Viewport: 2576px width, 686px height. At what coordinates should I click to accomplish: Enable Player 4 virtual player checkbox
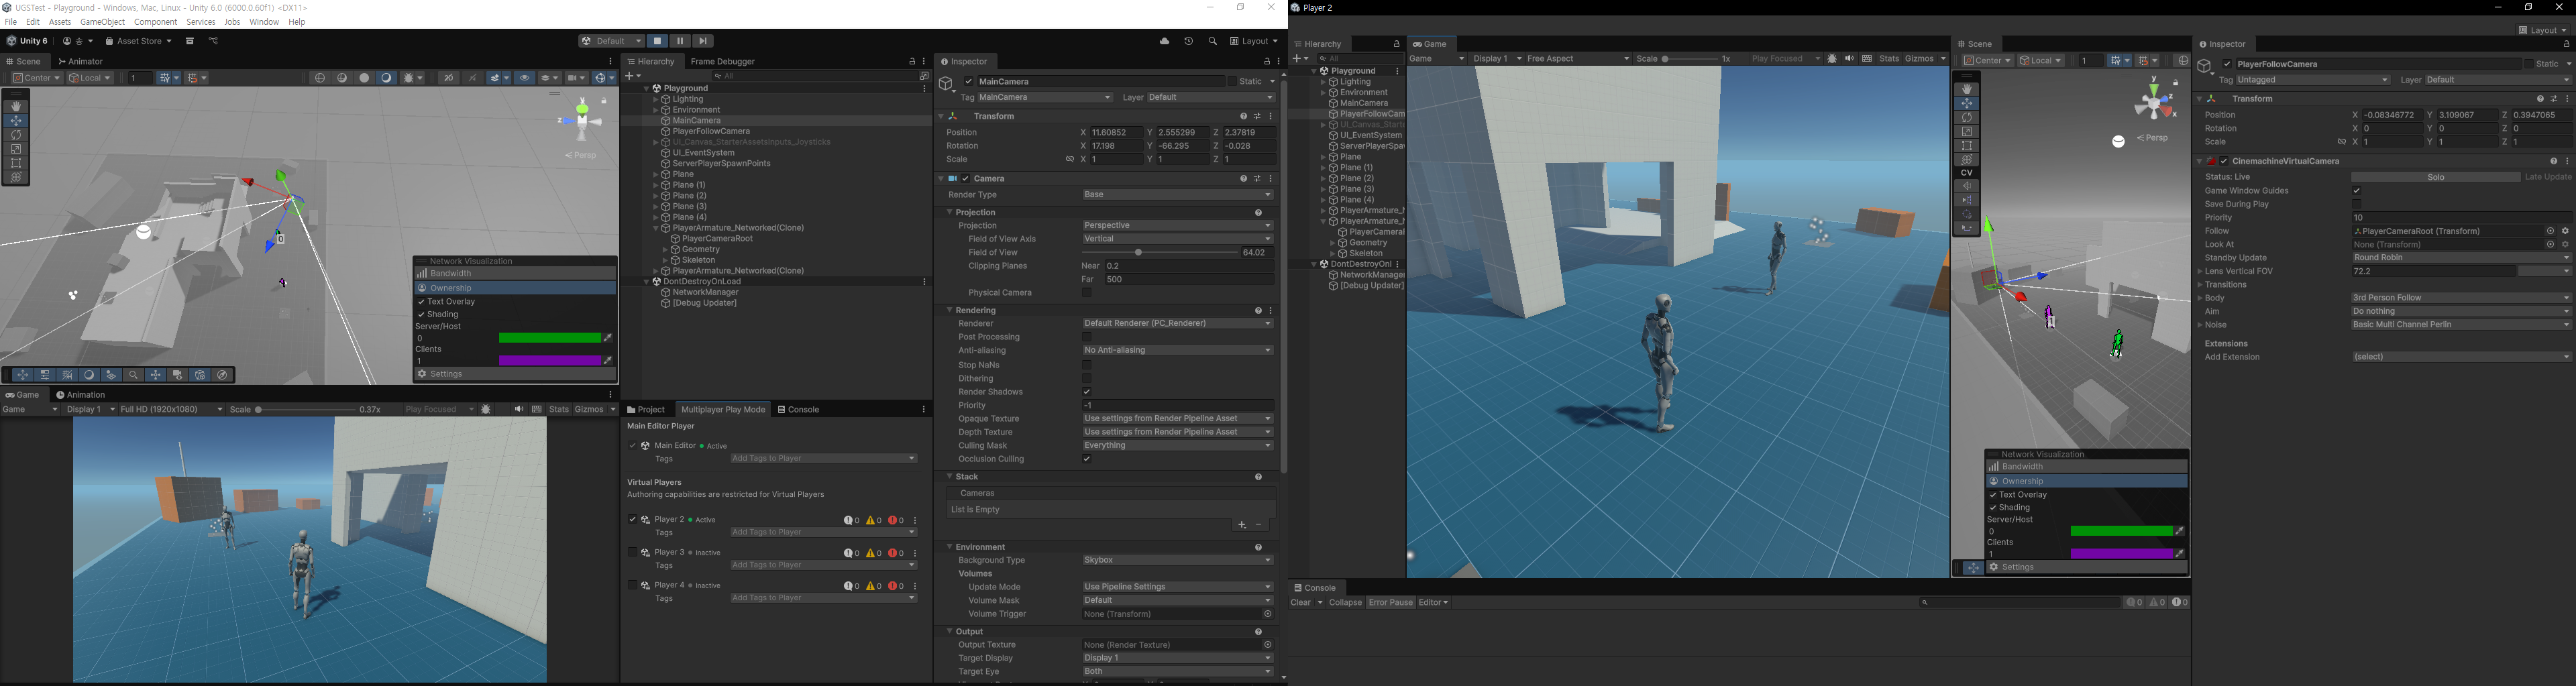click(x=632, y=585)
